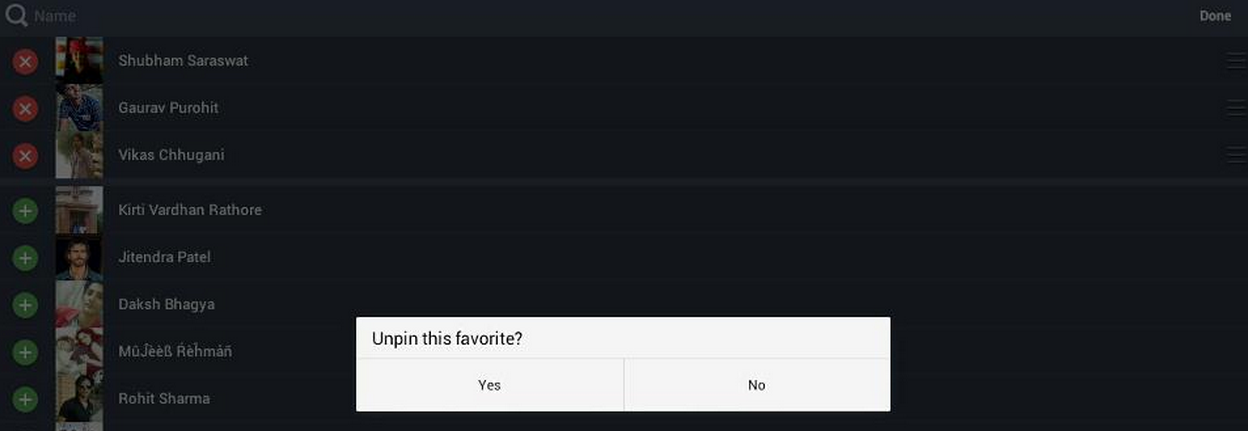Grab reorder handle beside Gaurav Purohit
The image size is (1248, 431).
pyautogui.click(x=1236, y=108)
